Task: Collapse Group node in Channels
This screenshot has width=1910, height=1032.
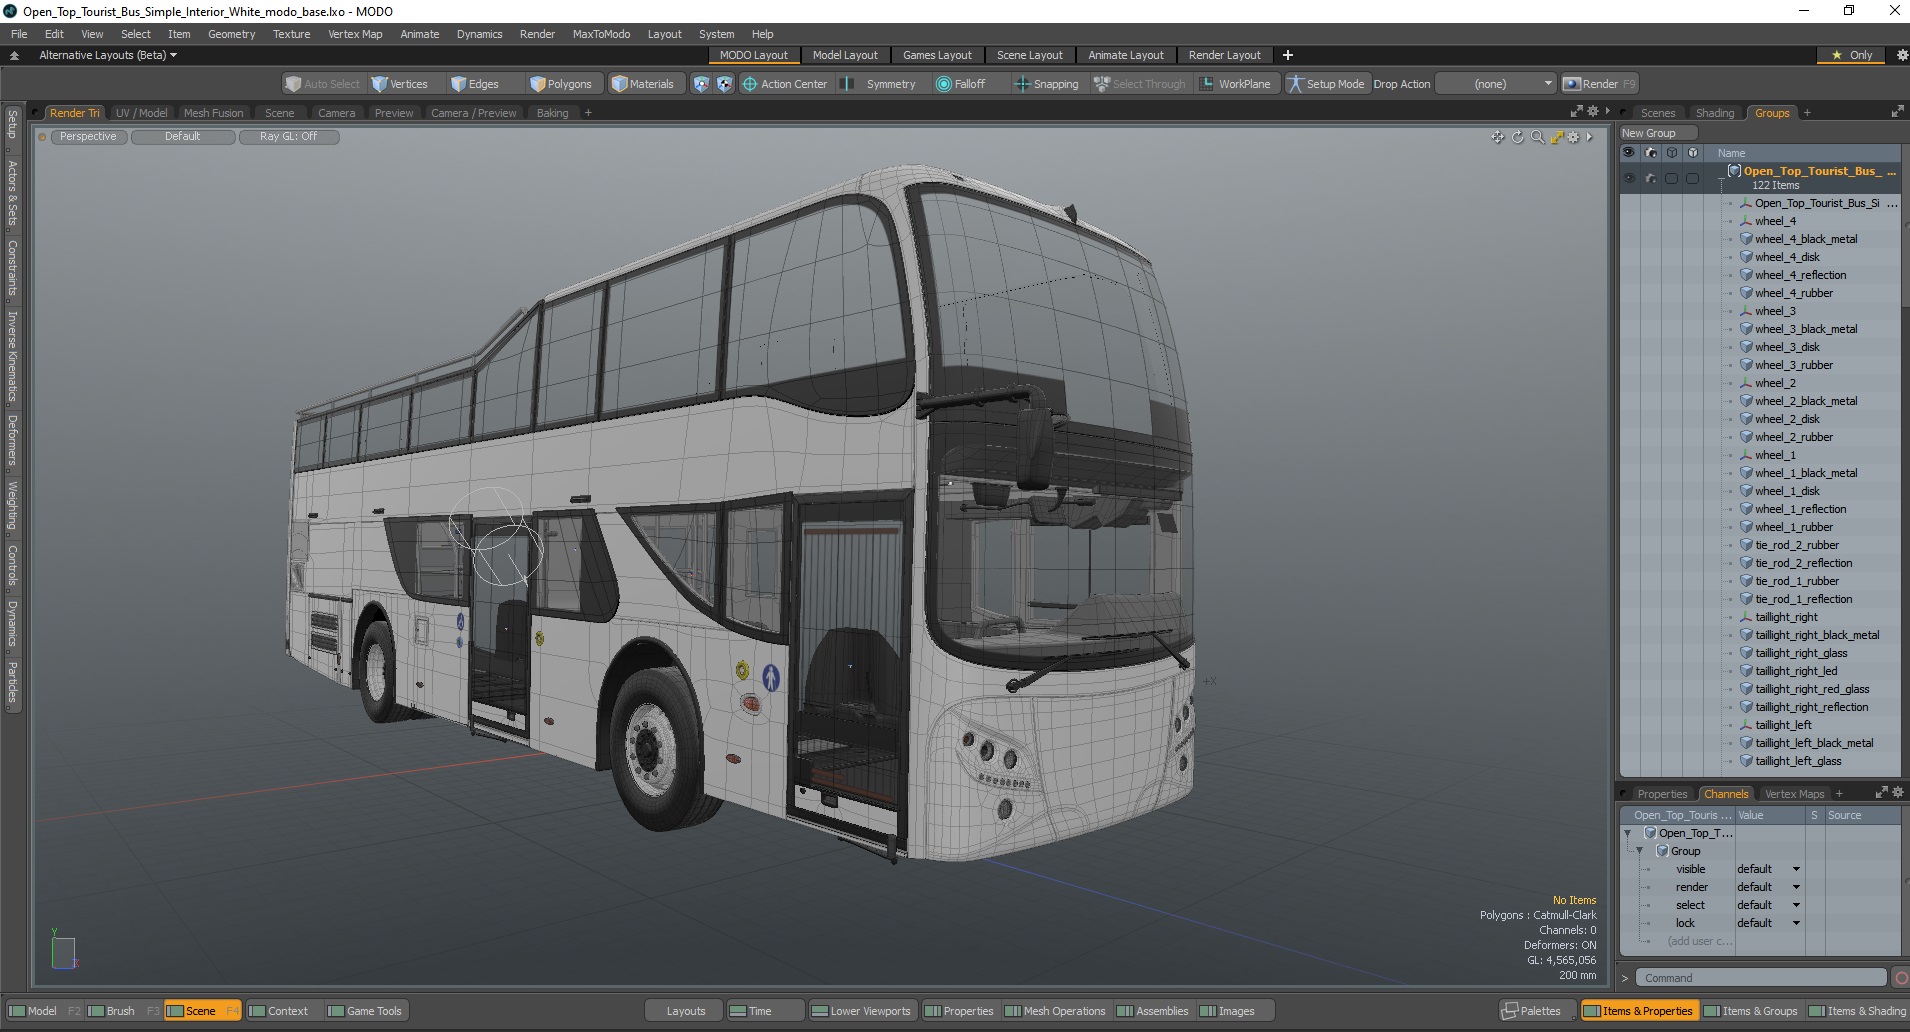Action: pyautogui.click(x=1639, y=851)
